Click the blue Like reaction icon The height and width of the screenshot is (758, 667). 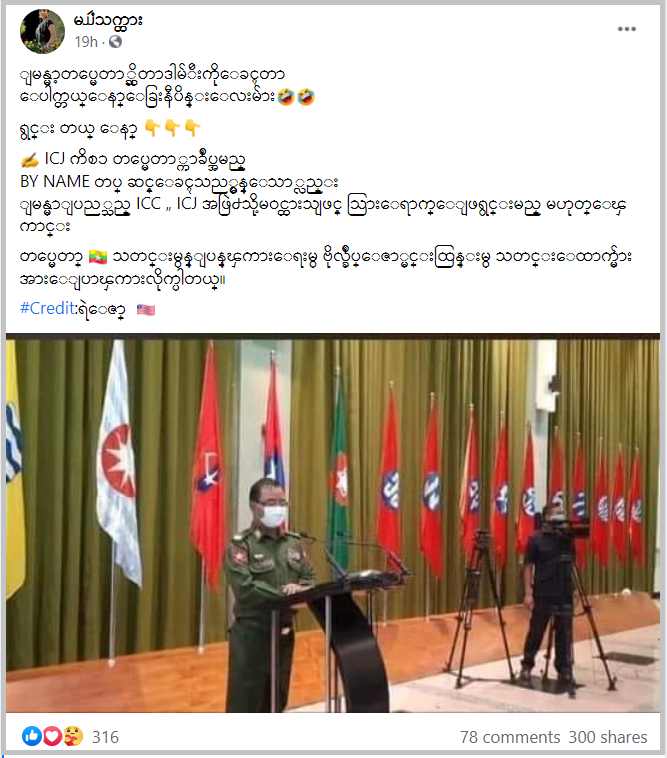32,737
